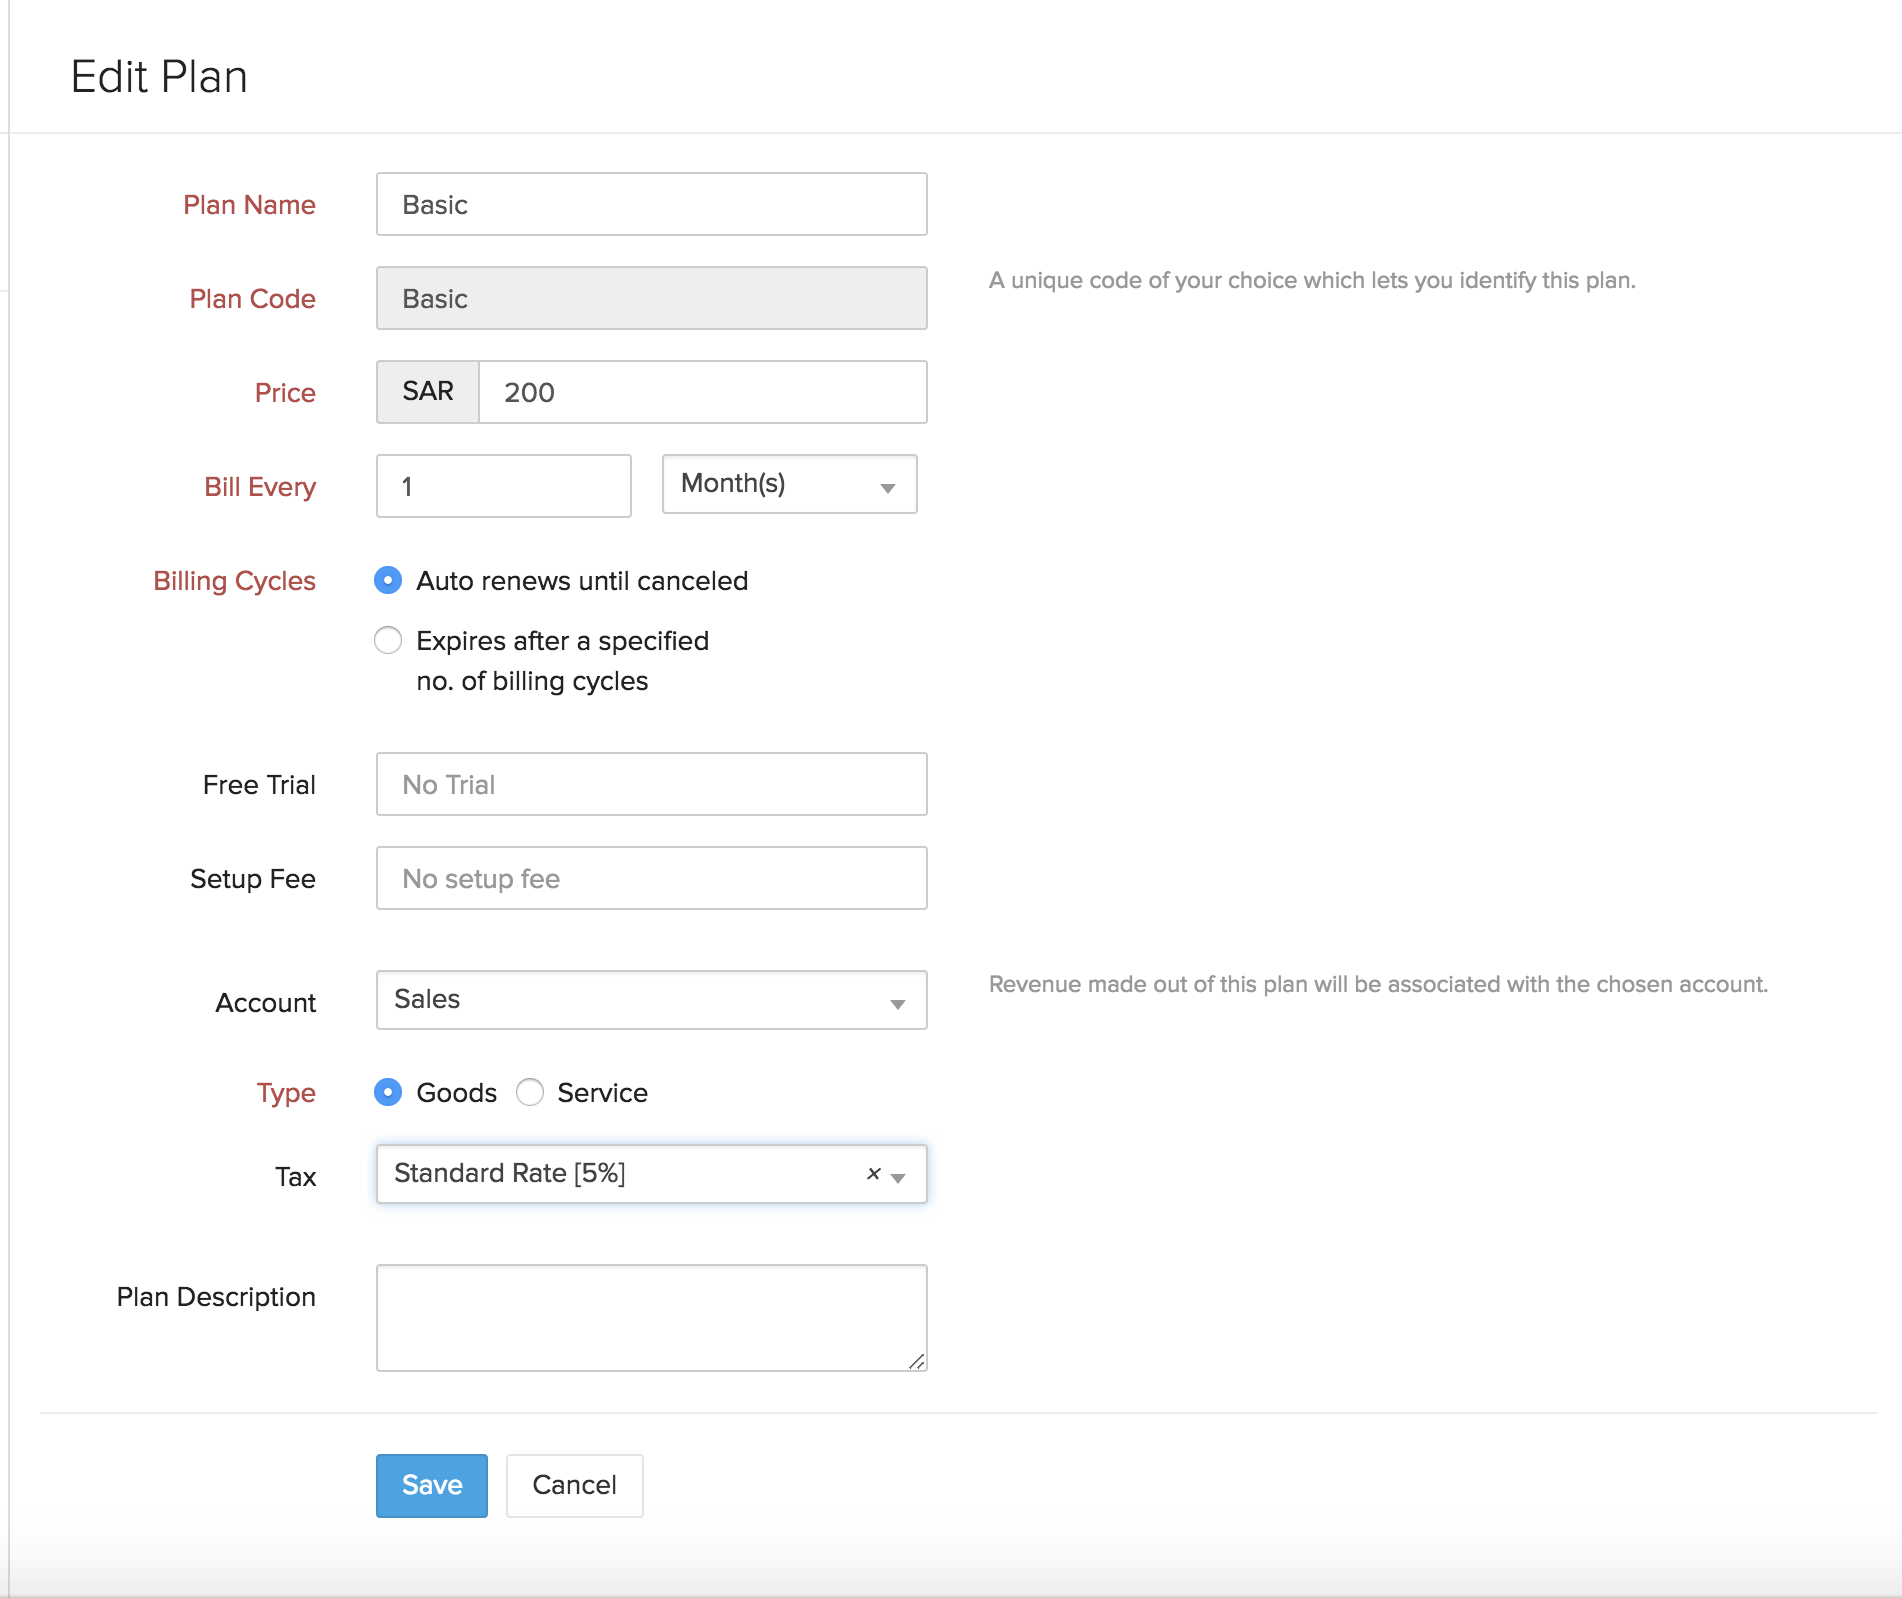Click inside the Plan Description textarea

[x=651, y=1318]
